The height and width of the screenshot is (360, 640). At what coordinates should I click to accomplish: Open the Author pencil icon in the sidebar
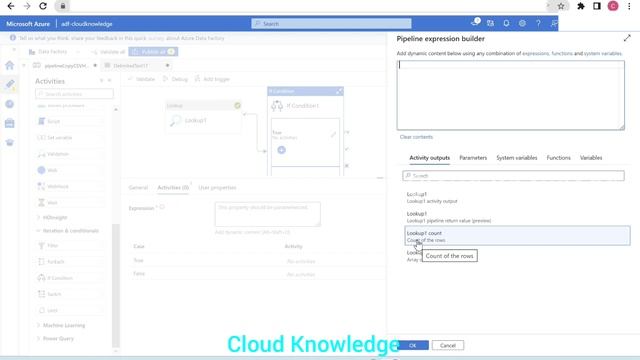(10, 84)
